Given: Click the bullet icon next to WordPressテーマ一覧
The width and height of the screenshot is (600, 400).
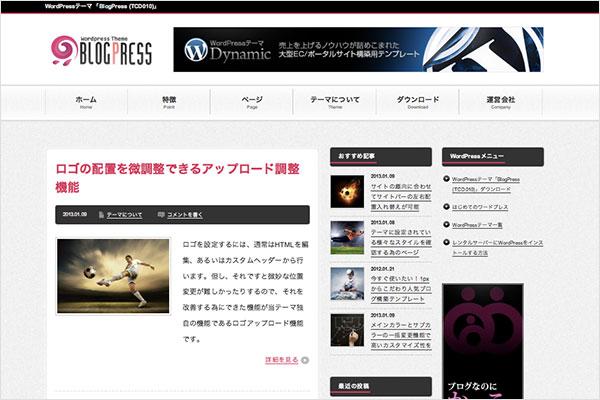Looking at the screenshot, I should click(446, 226).
